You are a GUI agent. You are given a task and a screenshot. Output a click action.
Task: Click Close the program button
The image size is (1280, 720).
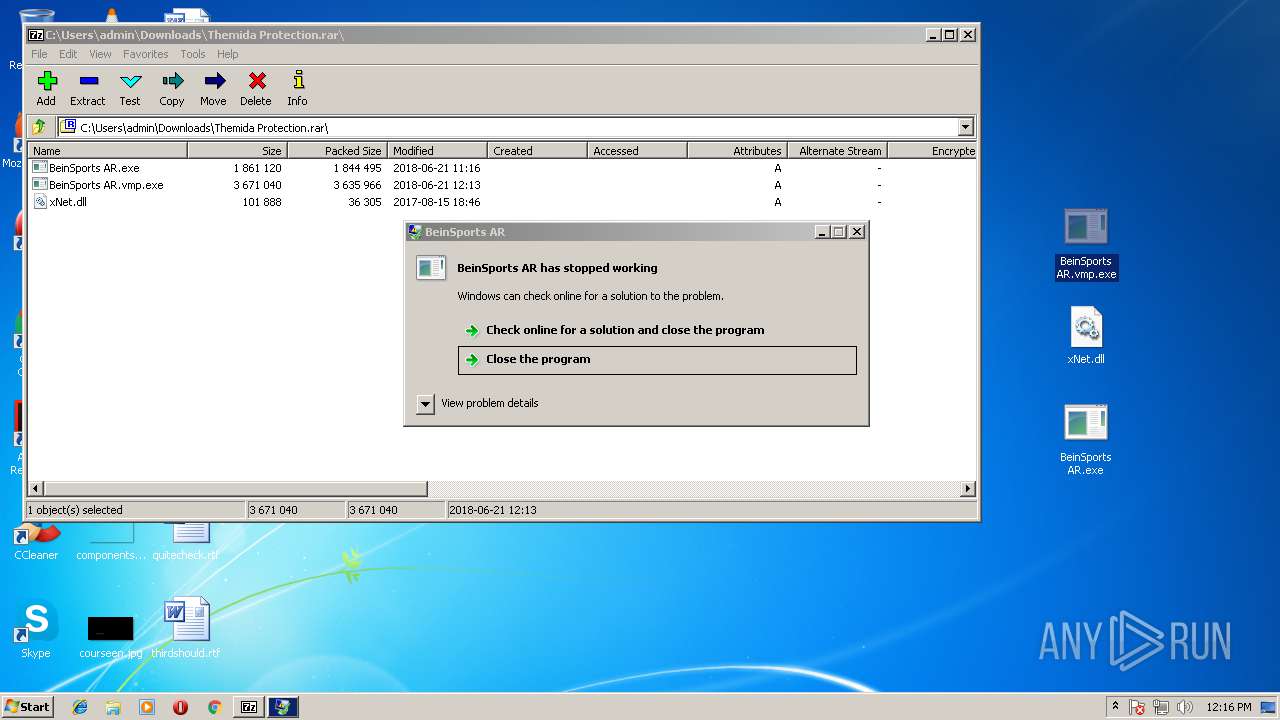click(x=657, y=360)
